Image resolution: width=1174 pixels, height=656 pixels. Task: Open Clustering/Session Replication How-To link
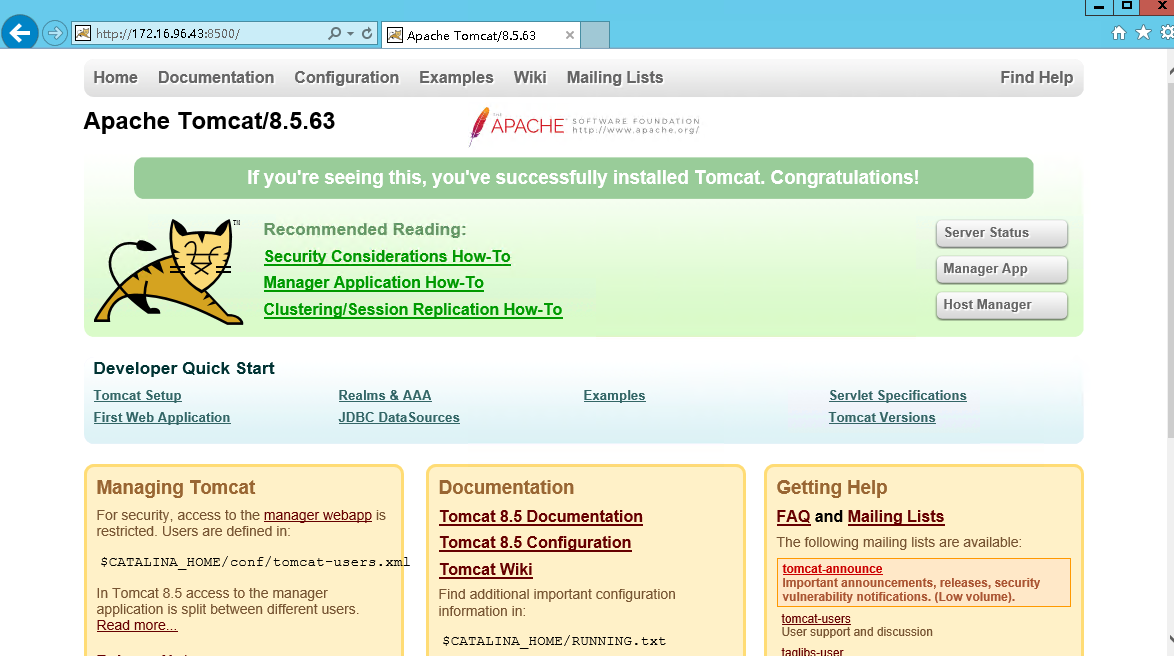(x=413, y=310)
